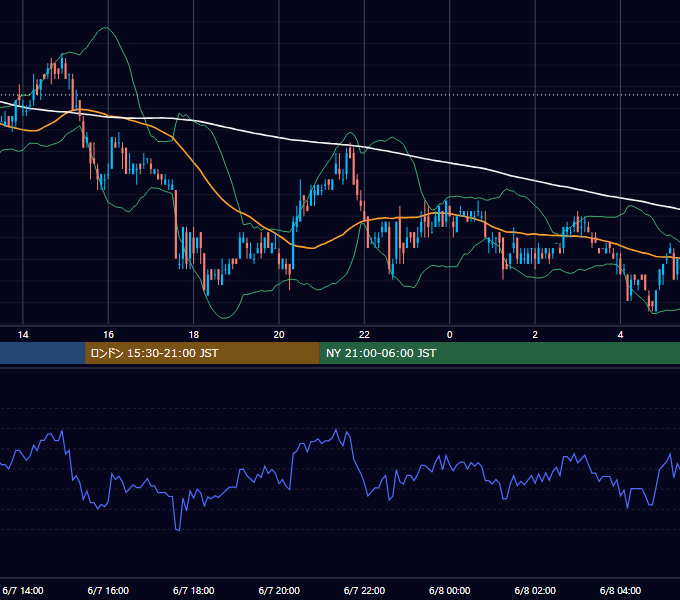This screenshot has width=680, height=600.
Task: Click the ロンドン 15:30-21:00 JST session bar
Action: coord(202,353)
